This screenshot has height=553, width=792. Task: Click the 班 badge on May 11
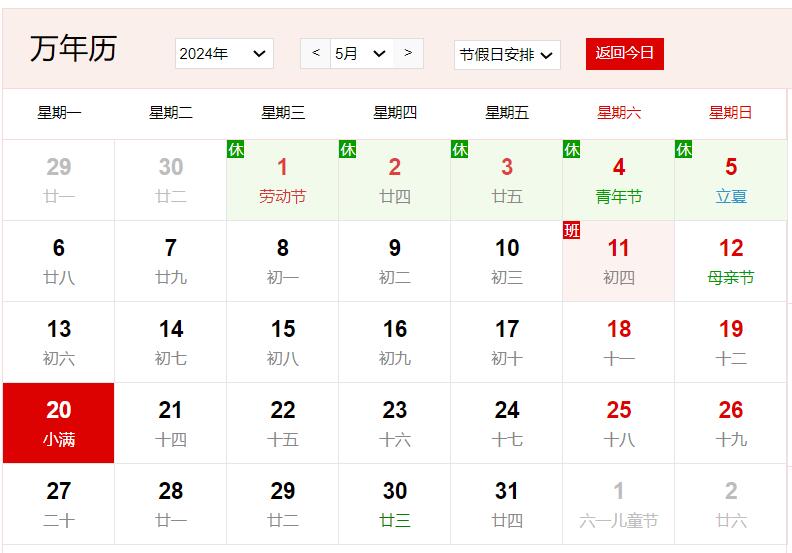[x=572, y=231]
